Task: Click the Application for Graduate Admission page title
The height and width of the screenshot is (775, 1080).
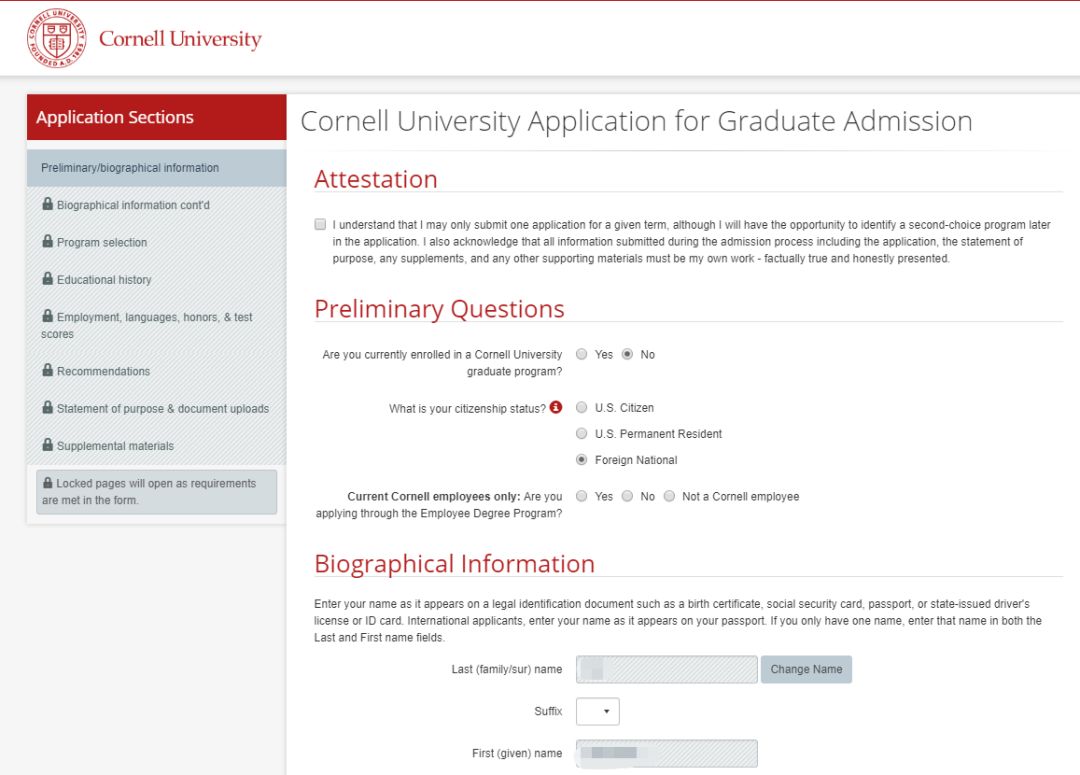Action: (636, 121)
